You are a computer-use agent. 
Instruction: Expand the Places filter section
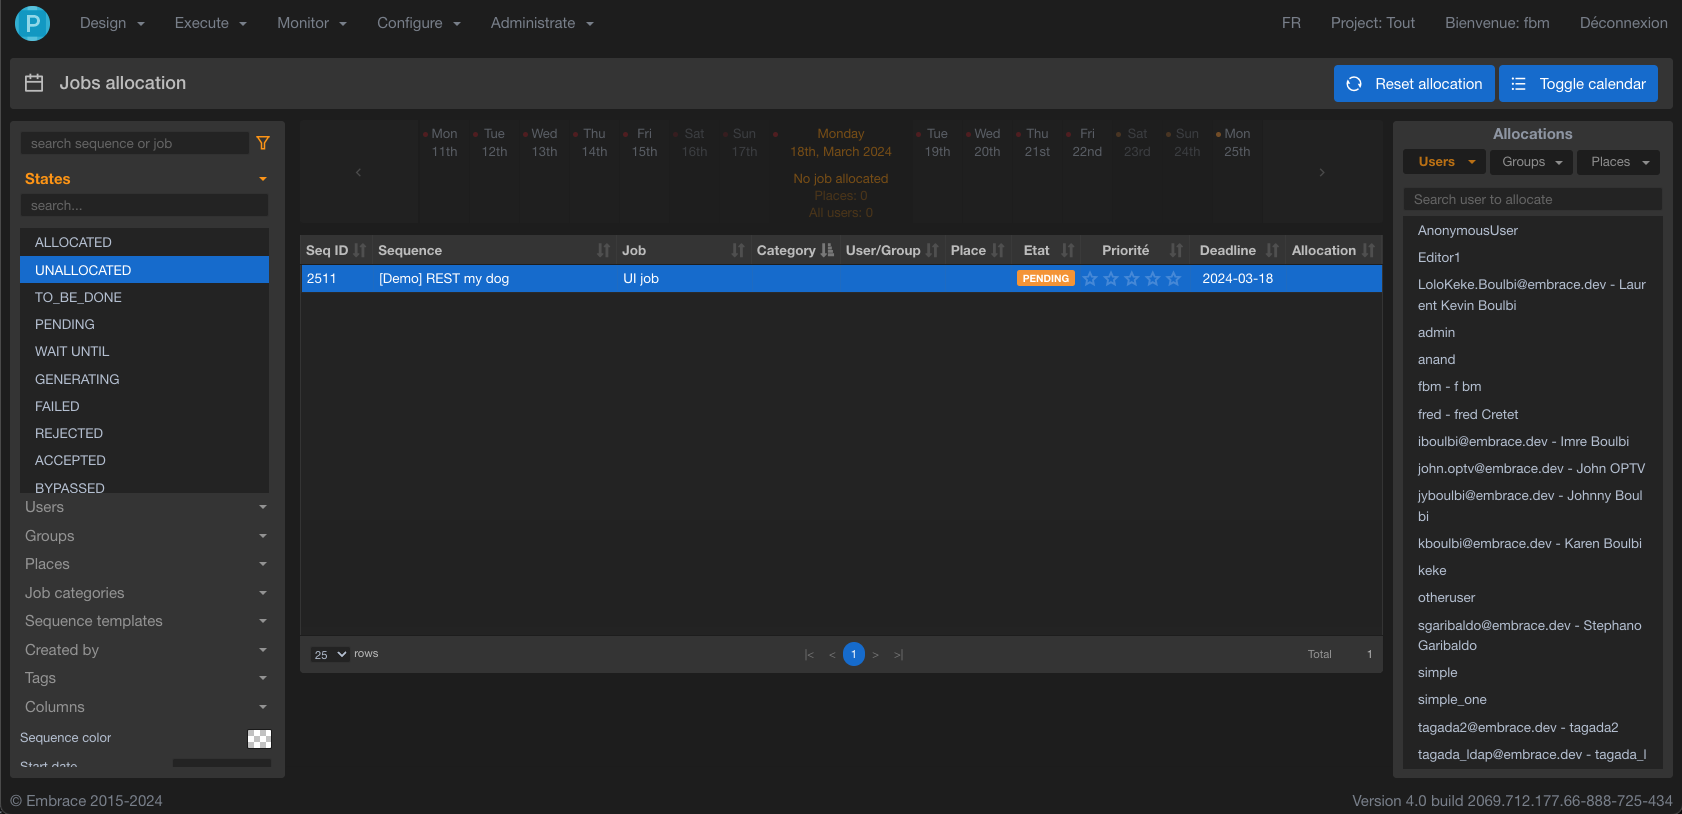tap(146, 564)
